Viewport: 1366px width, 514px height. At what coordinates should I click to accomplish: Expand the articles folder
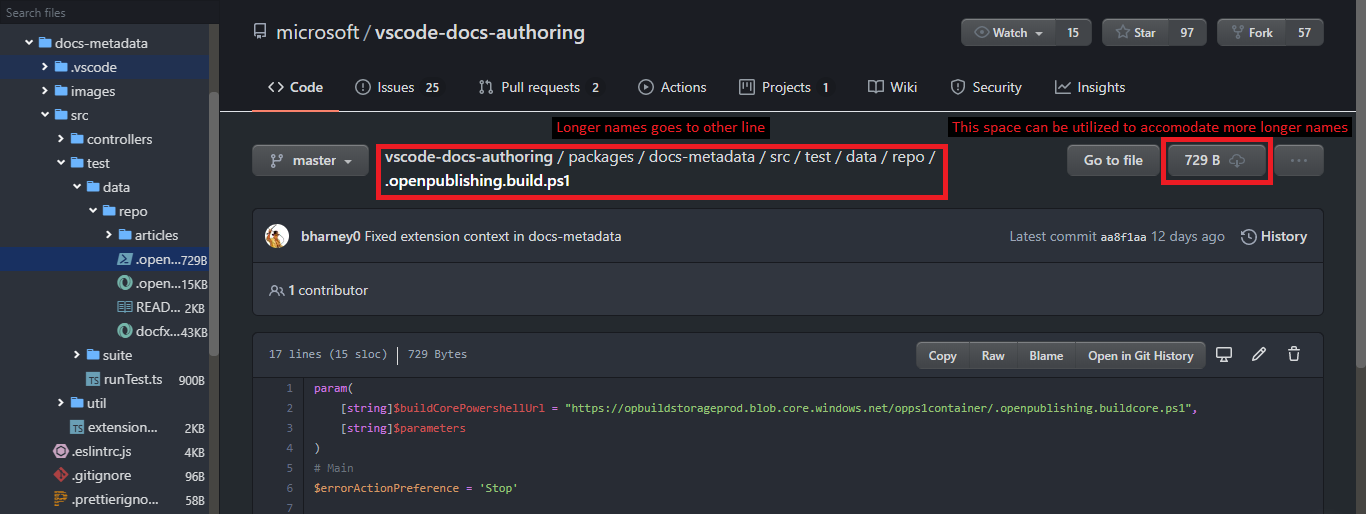109,235
